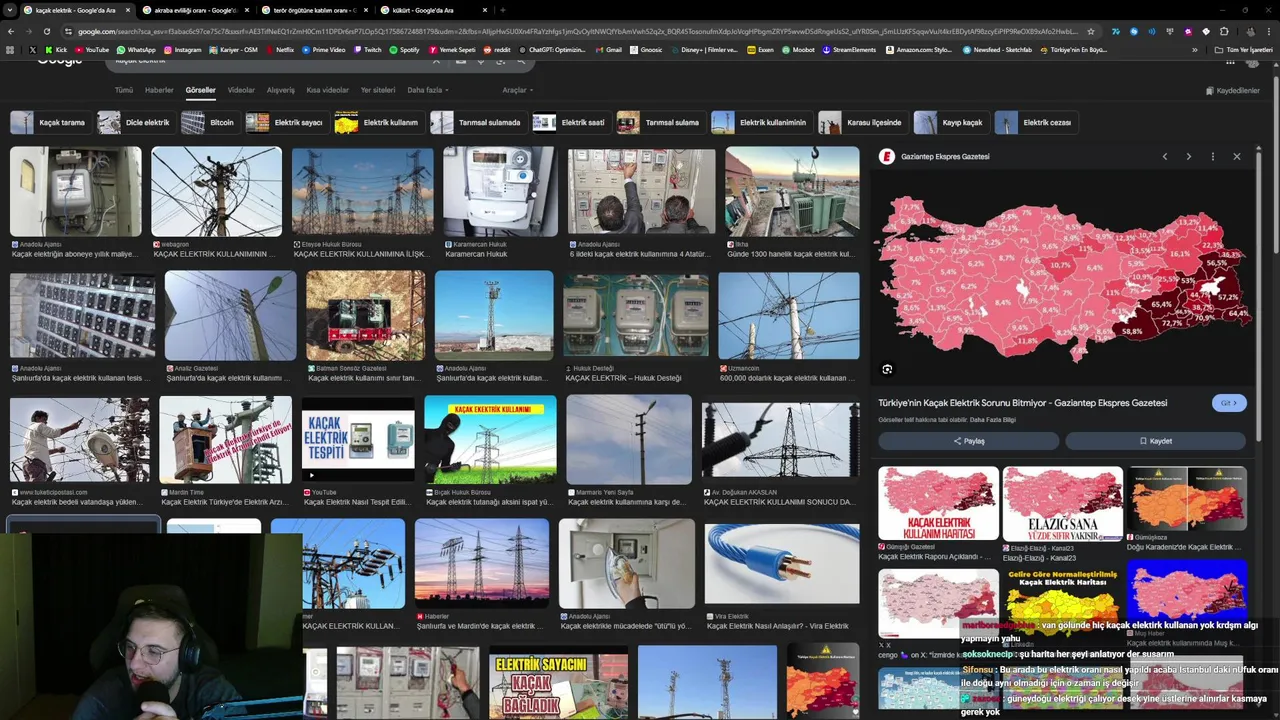Open the 'Karamercan Hukuk' image result
The height and width of the screenshot is (720, 1280).
coord(499,192)
